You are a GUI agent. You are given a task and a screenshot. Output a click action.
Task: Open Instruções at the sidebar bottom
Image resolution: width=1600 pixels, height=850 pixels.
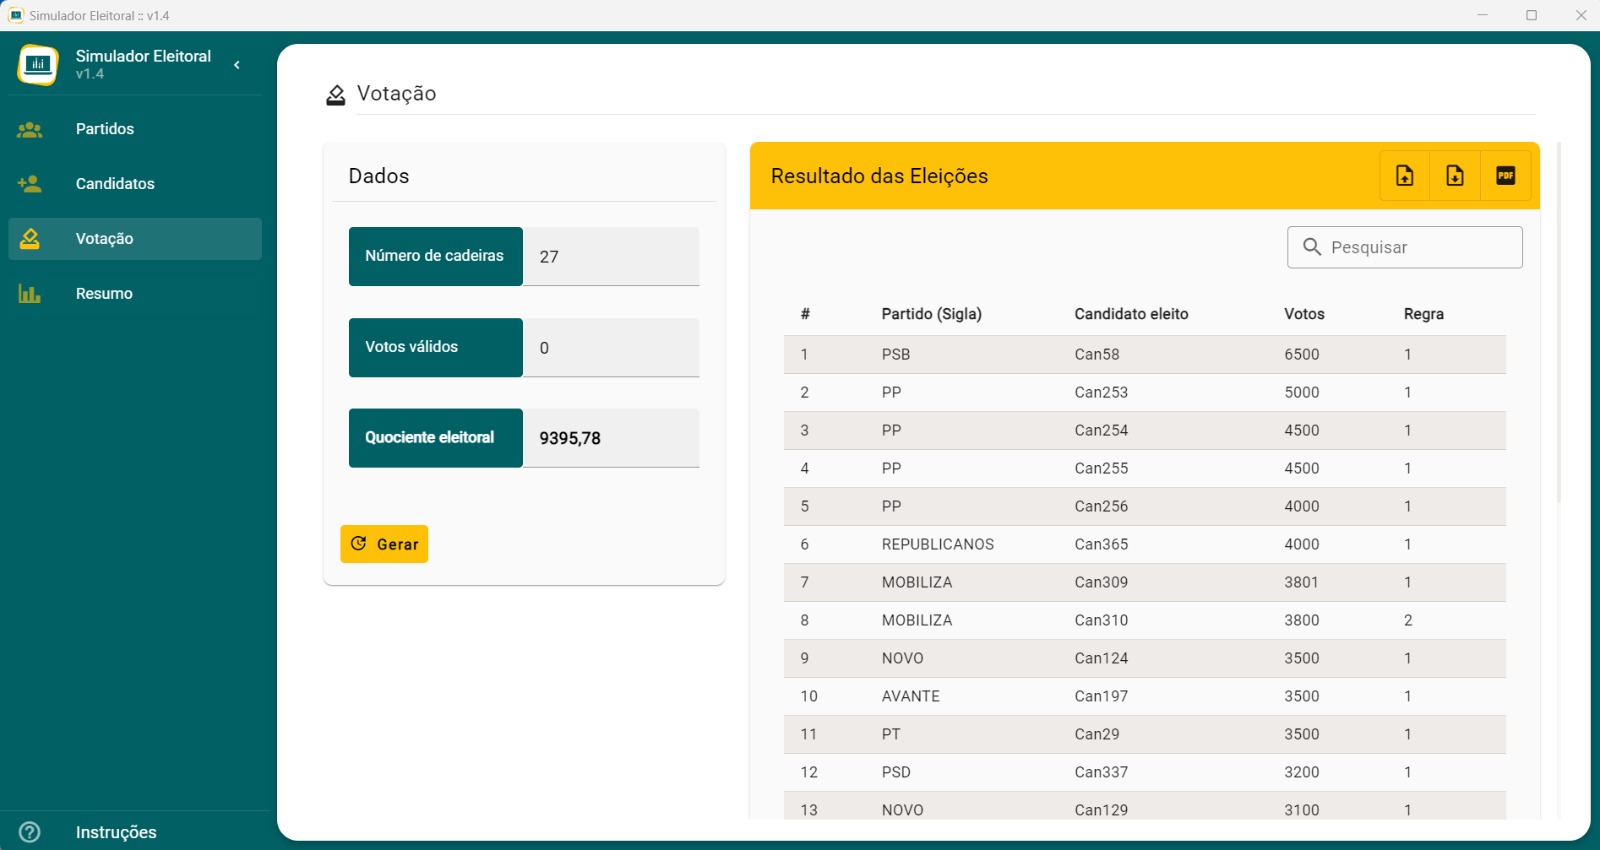[x=116, y=832]
